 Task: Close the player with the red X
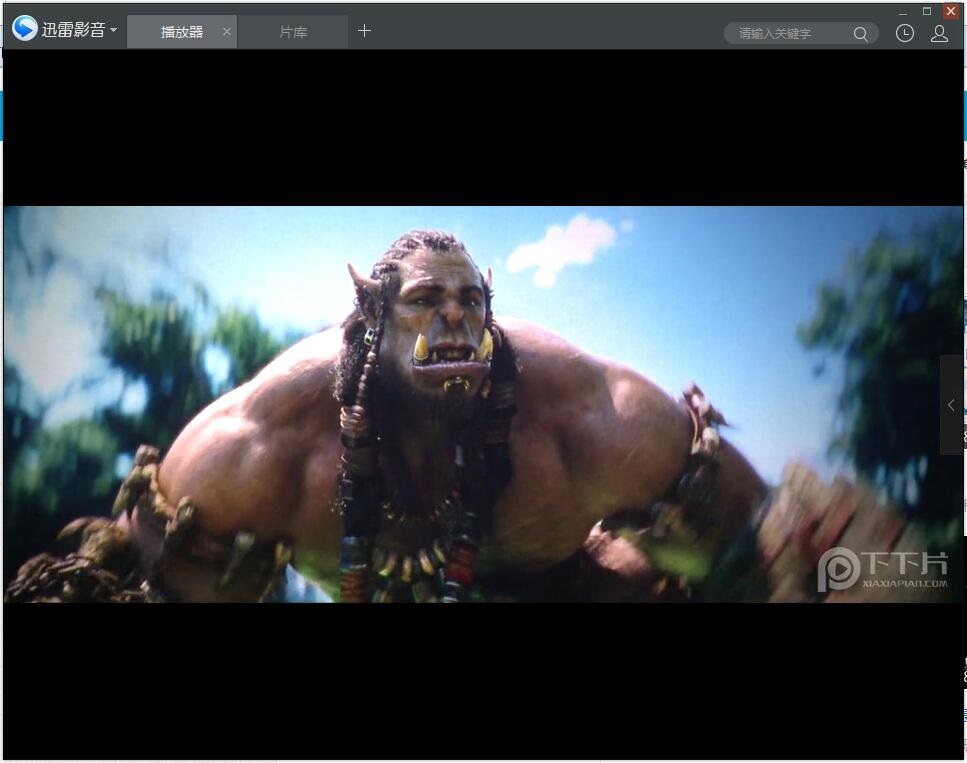coord(951,11)
